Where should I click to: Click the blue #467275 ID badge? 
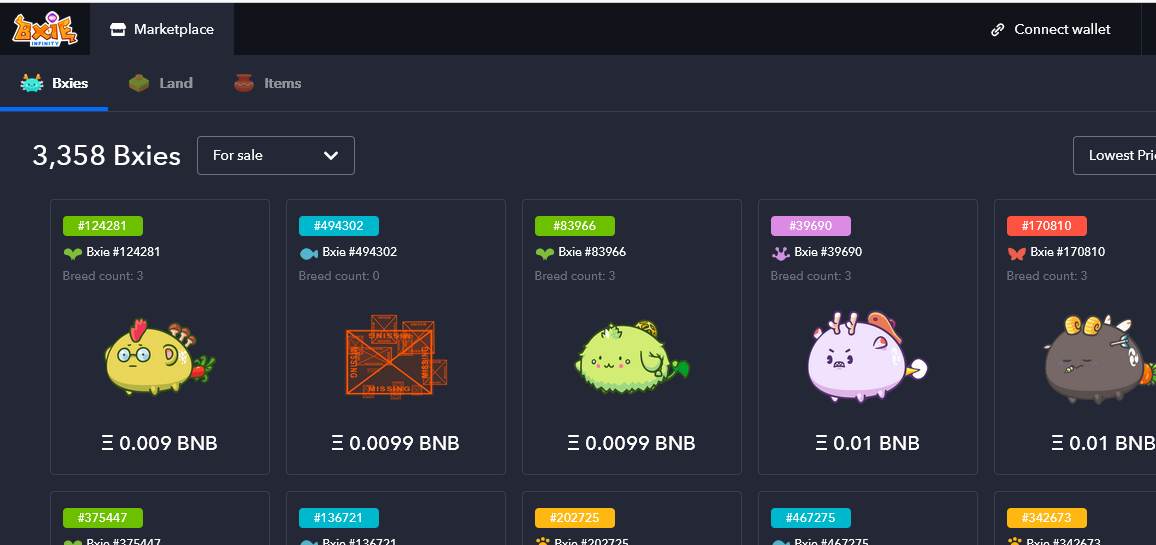pos(810,518)
